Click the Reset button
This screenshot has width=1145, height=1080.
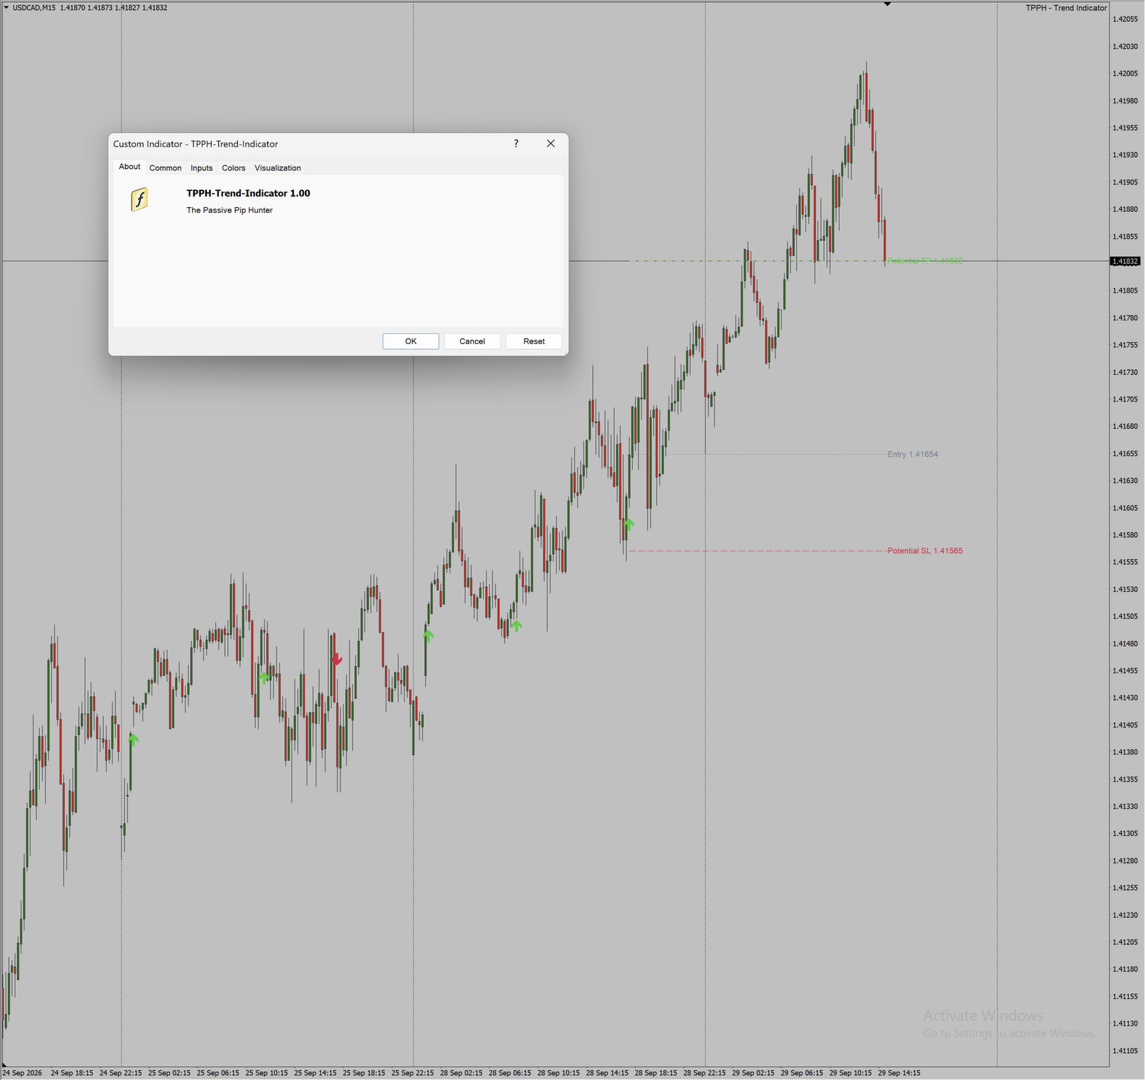pyautogui.click(x=534, y=341)
